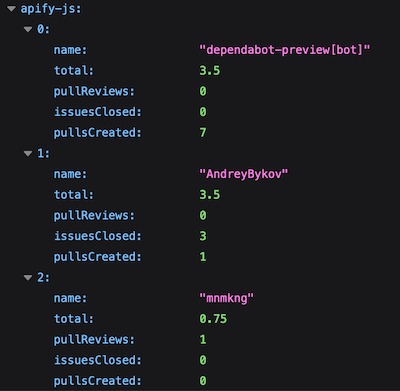Click pullReviews key under mnmkng entry
This screenshot has width=400, height=391.
click(94, 340)
